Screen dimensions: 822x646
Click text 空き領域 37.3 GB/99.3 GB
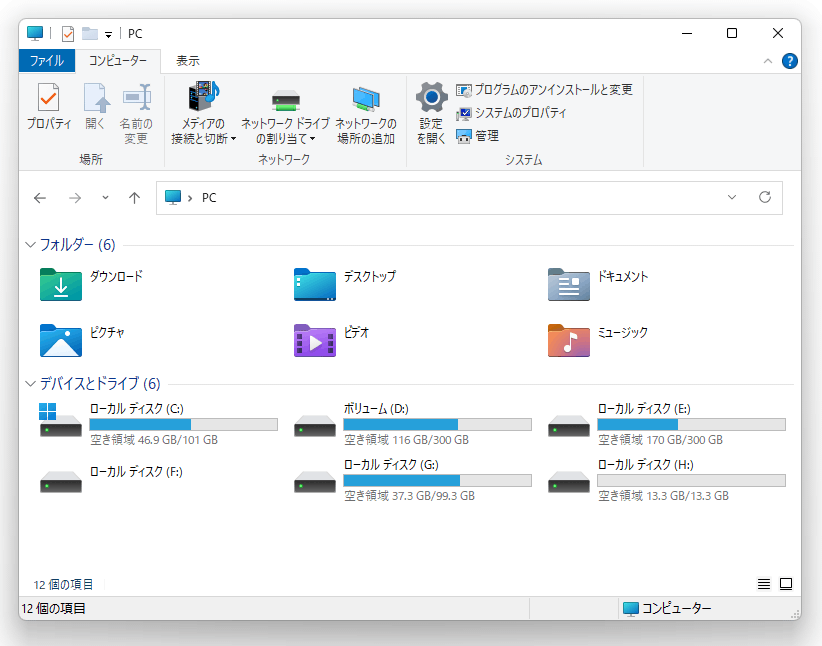tap(409, 496)
